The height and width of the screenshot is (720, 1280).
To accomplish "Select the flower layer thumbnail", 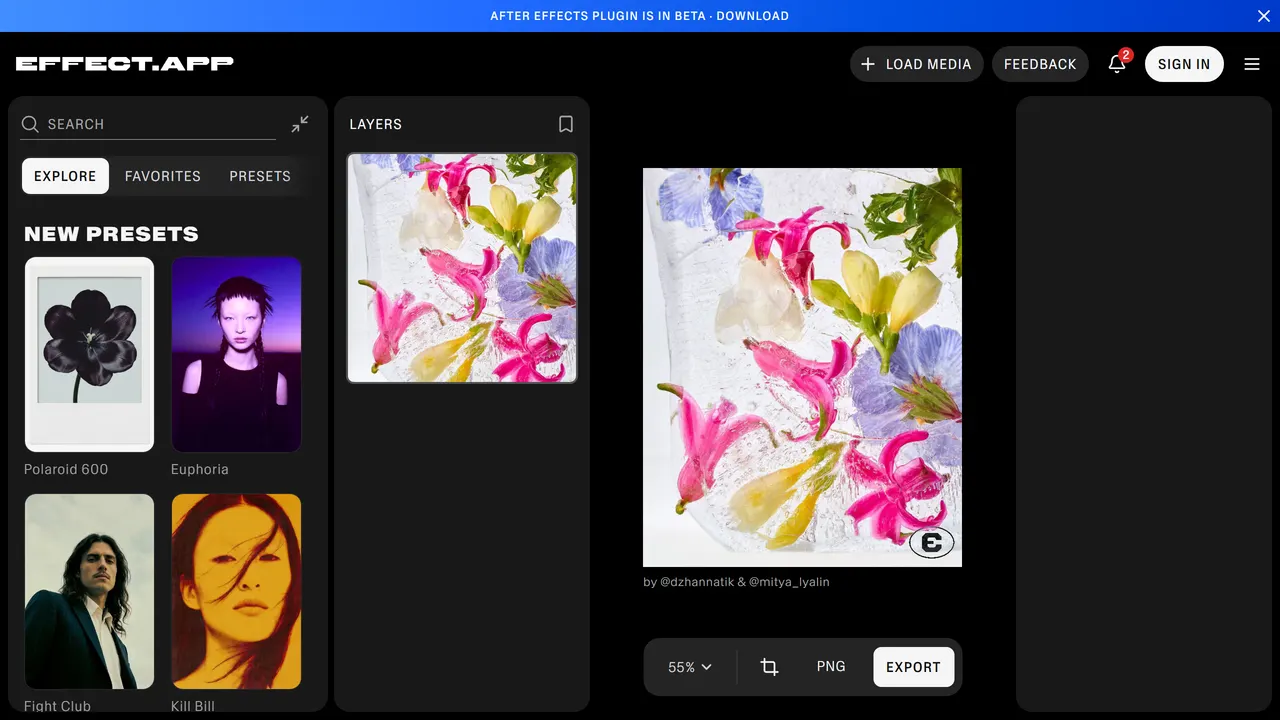I will 462,268.
